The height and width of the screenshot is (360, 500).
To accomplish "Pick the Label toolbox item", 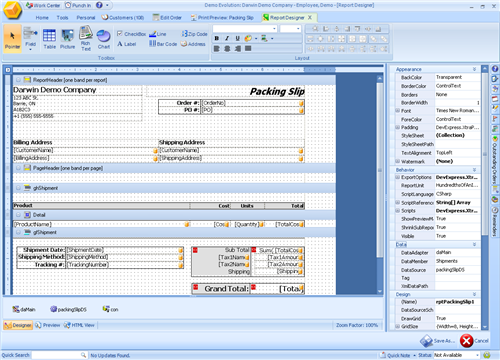I will pyautogui.click(x=127, y=44).
